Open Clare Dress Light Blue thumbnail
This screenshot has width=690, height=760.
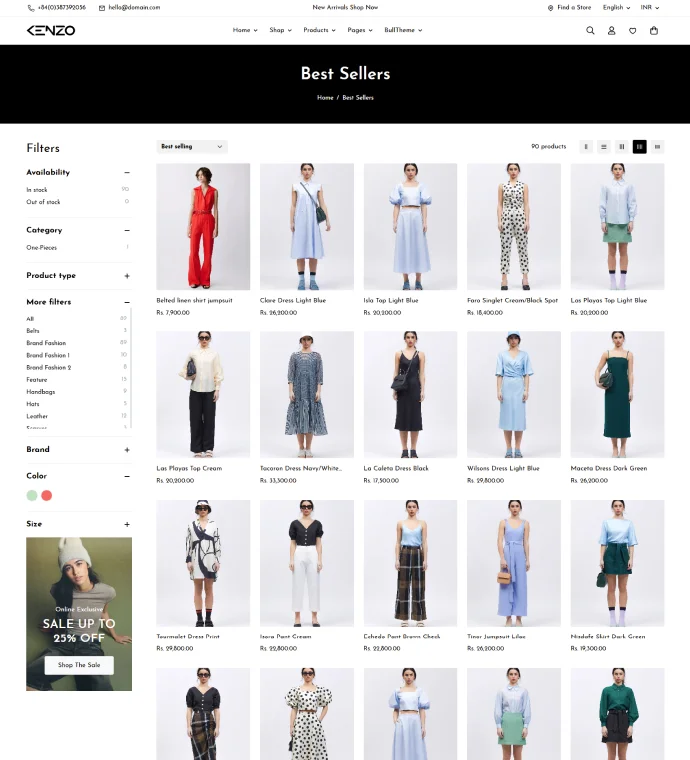click(307, 226)
